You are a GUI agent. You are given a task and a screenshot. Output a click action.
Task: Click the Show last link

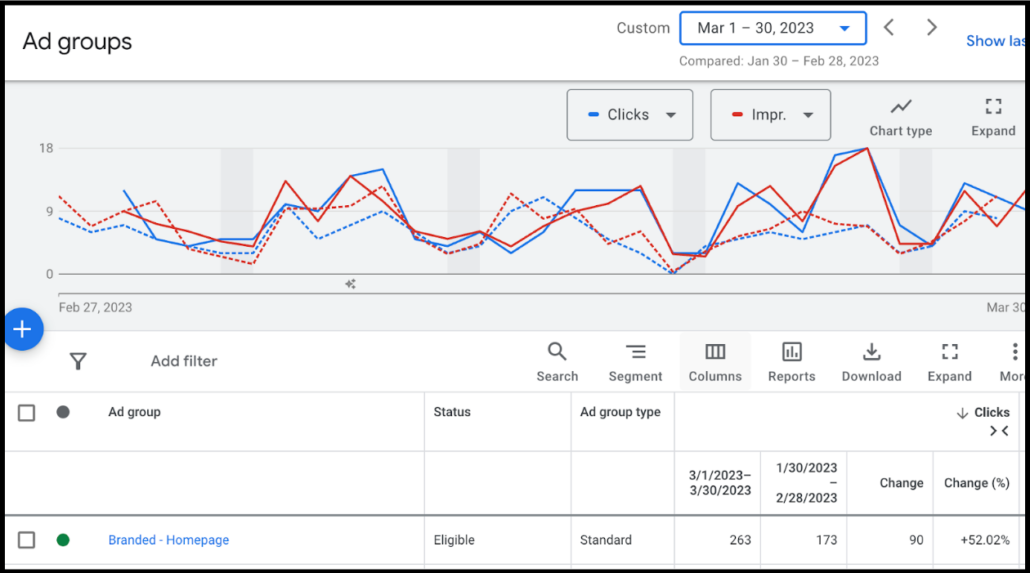click(x=995, y=41)
